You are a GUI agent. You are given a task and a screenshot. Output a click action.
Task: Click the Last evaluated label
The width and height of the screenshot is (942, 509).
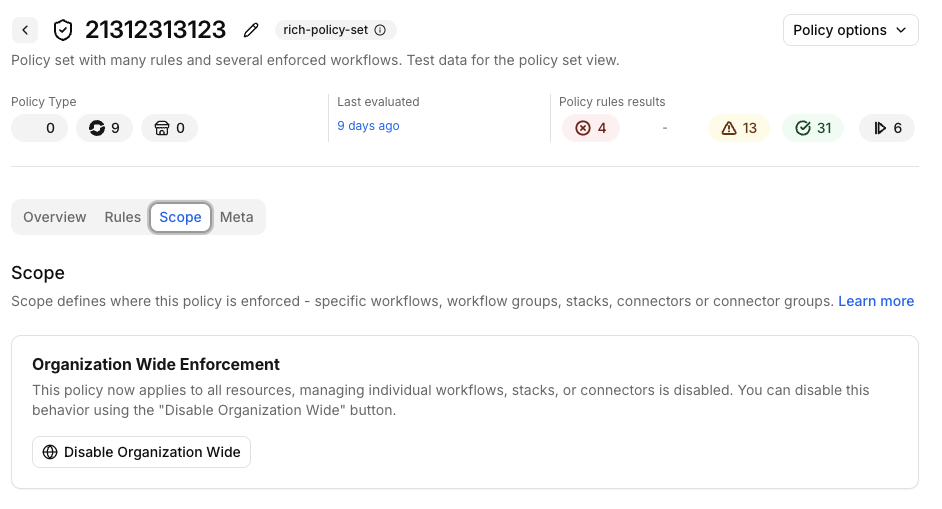(x=378, y=102)
